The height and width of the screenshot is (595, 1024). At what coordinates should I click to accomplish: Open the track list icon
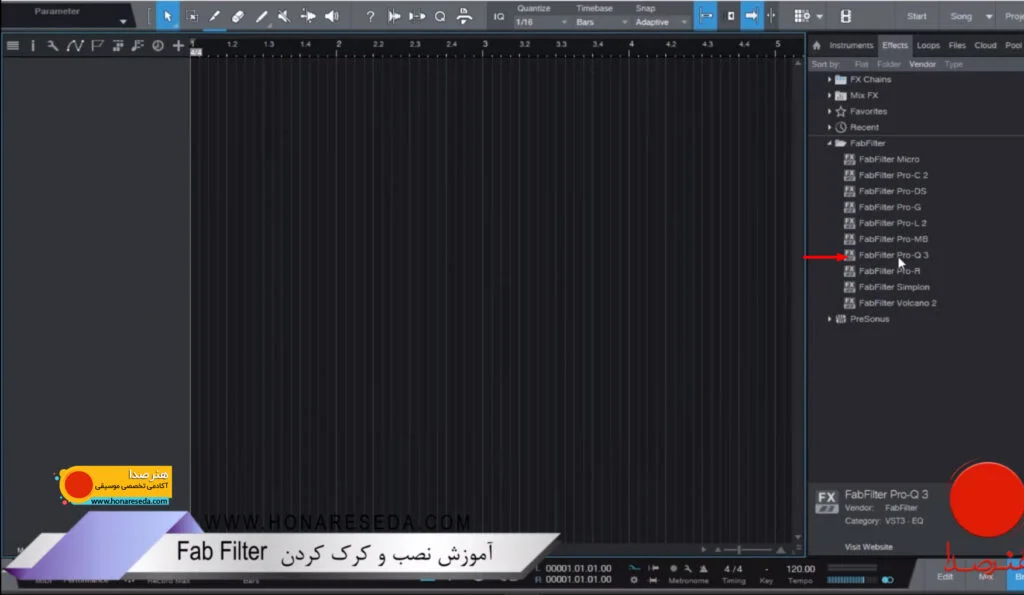(12, 46)
